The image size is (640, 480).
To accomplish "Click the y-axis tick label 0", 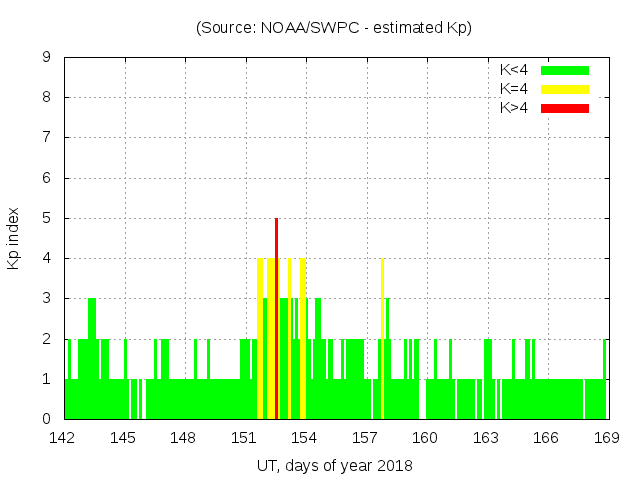I will (x=47, y=419).
